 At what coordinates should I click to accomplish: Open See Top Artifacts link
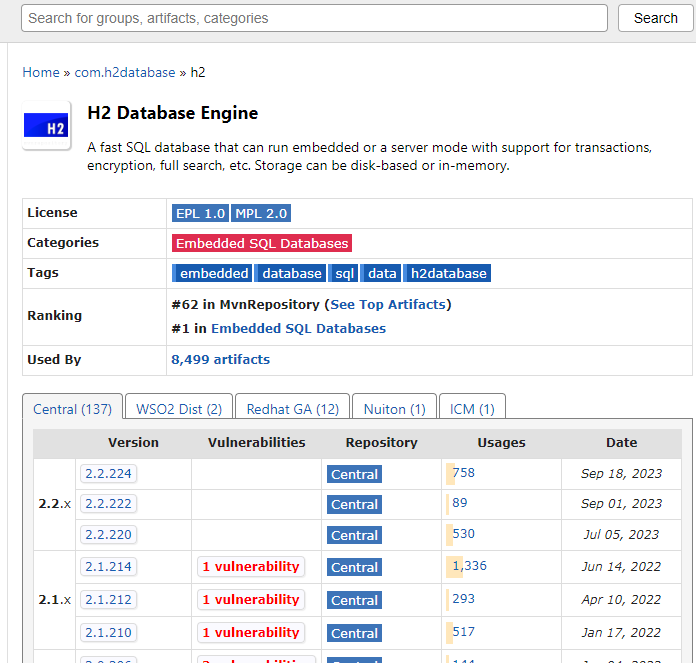tap(388, 304)
